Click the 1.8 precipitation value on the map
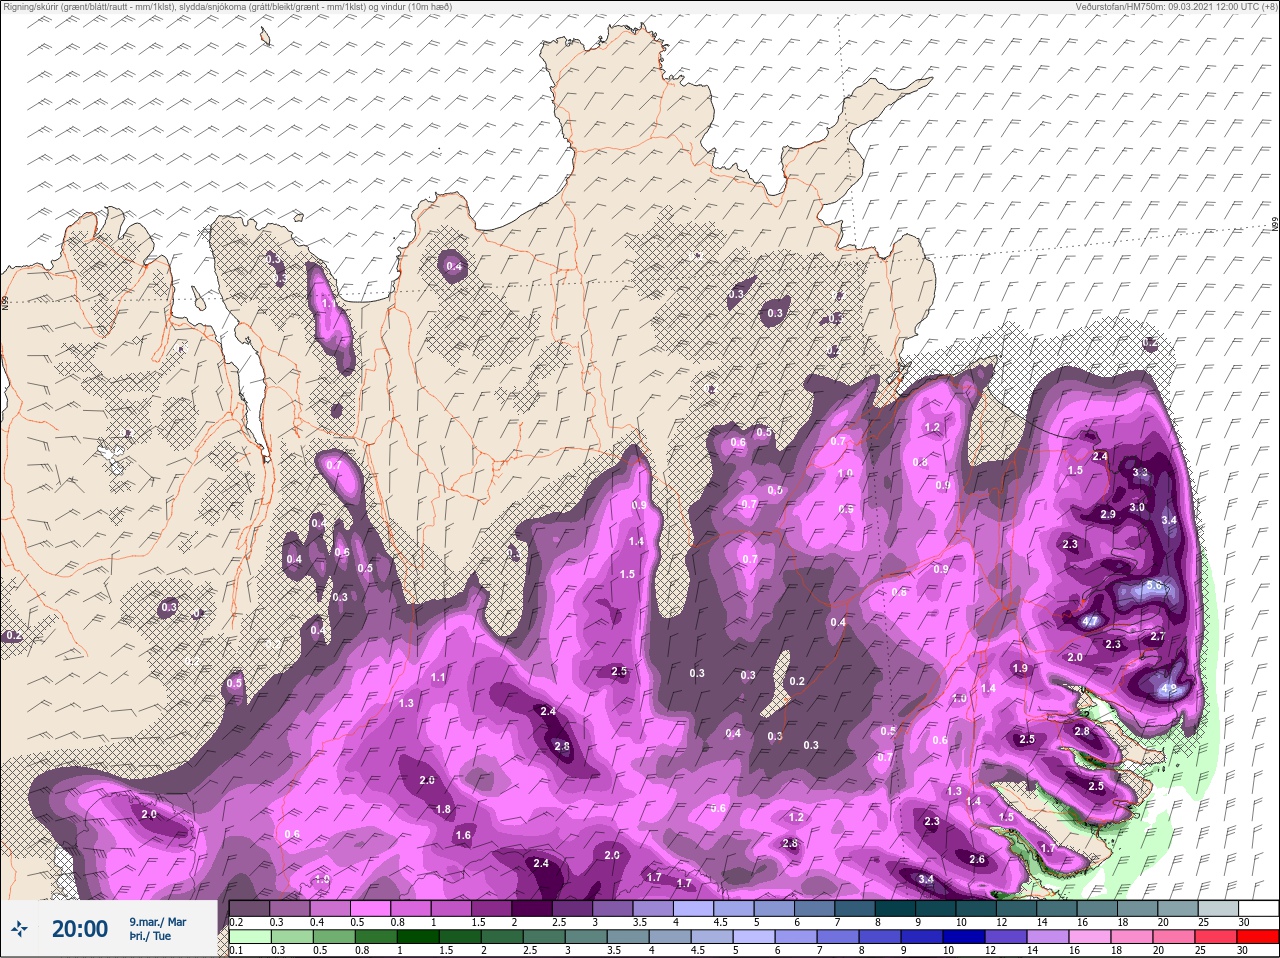1280x958 pixels. pos(444,809)
